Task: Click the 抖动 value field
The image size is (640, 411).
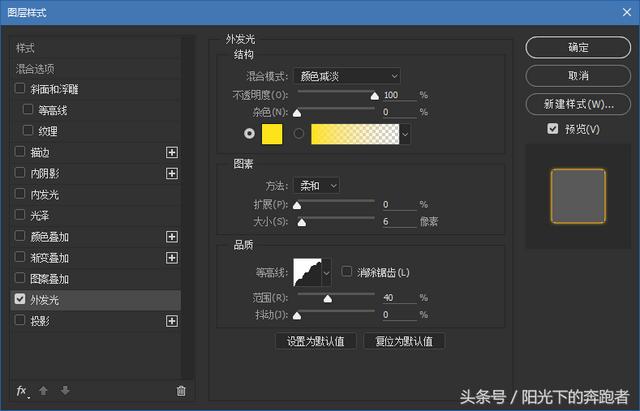Action: tap(399, 315)
